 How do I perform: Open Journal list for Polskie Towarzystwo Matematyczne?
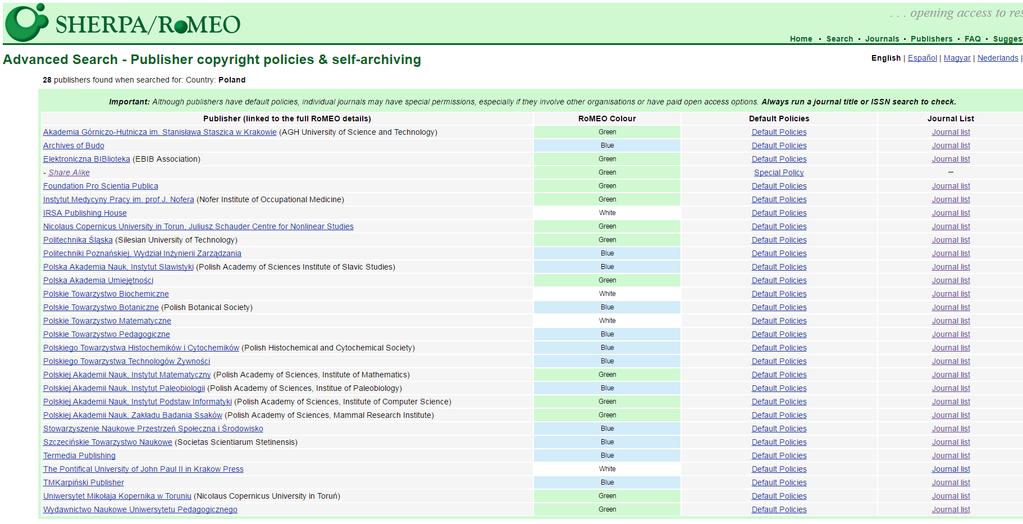(951, 321)
